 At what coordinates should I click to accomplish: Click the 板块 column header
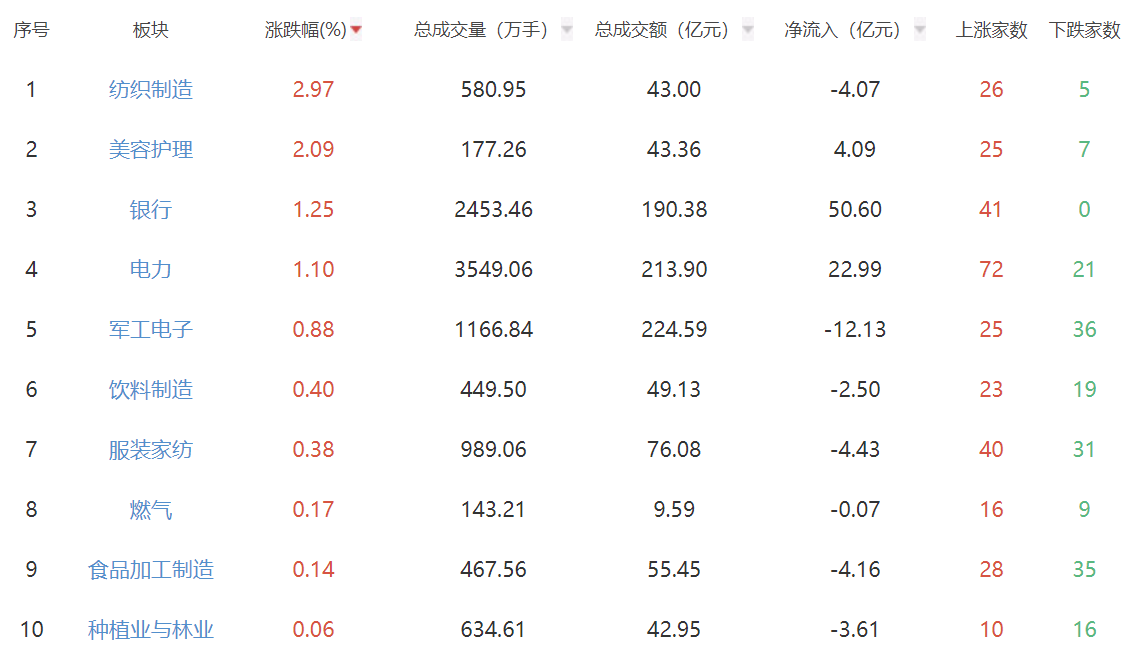coord(151,30)
